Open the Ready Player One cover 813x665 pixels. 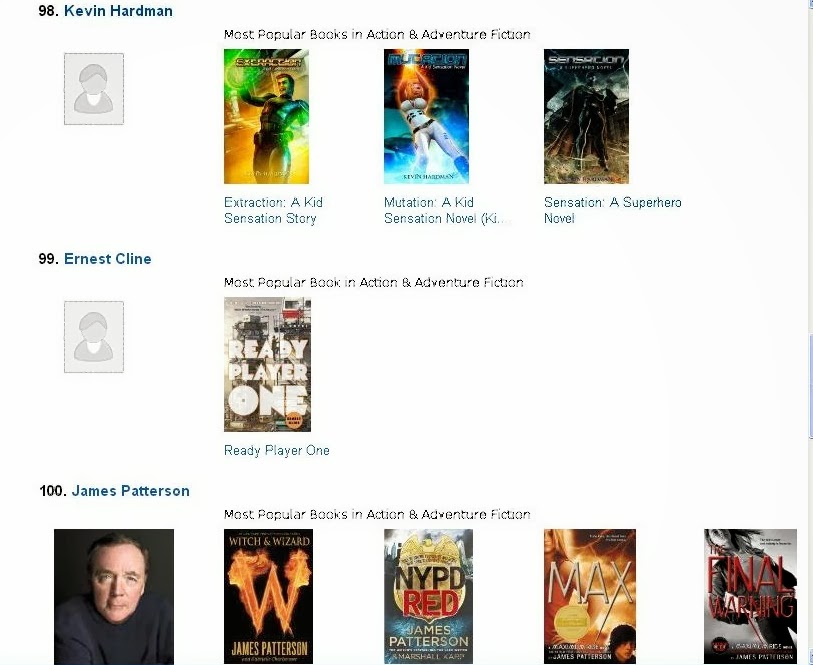pyautogui.click(x=268, y=364)
